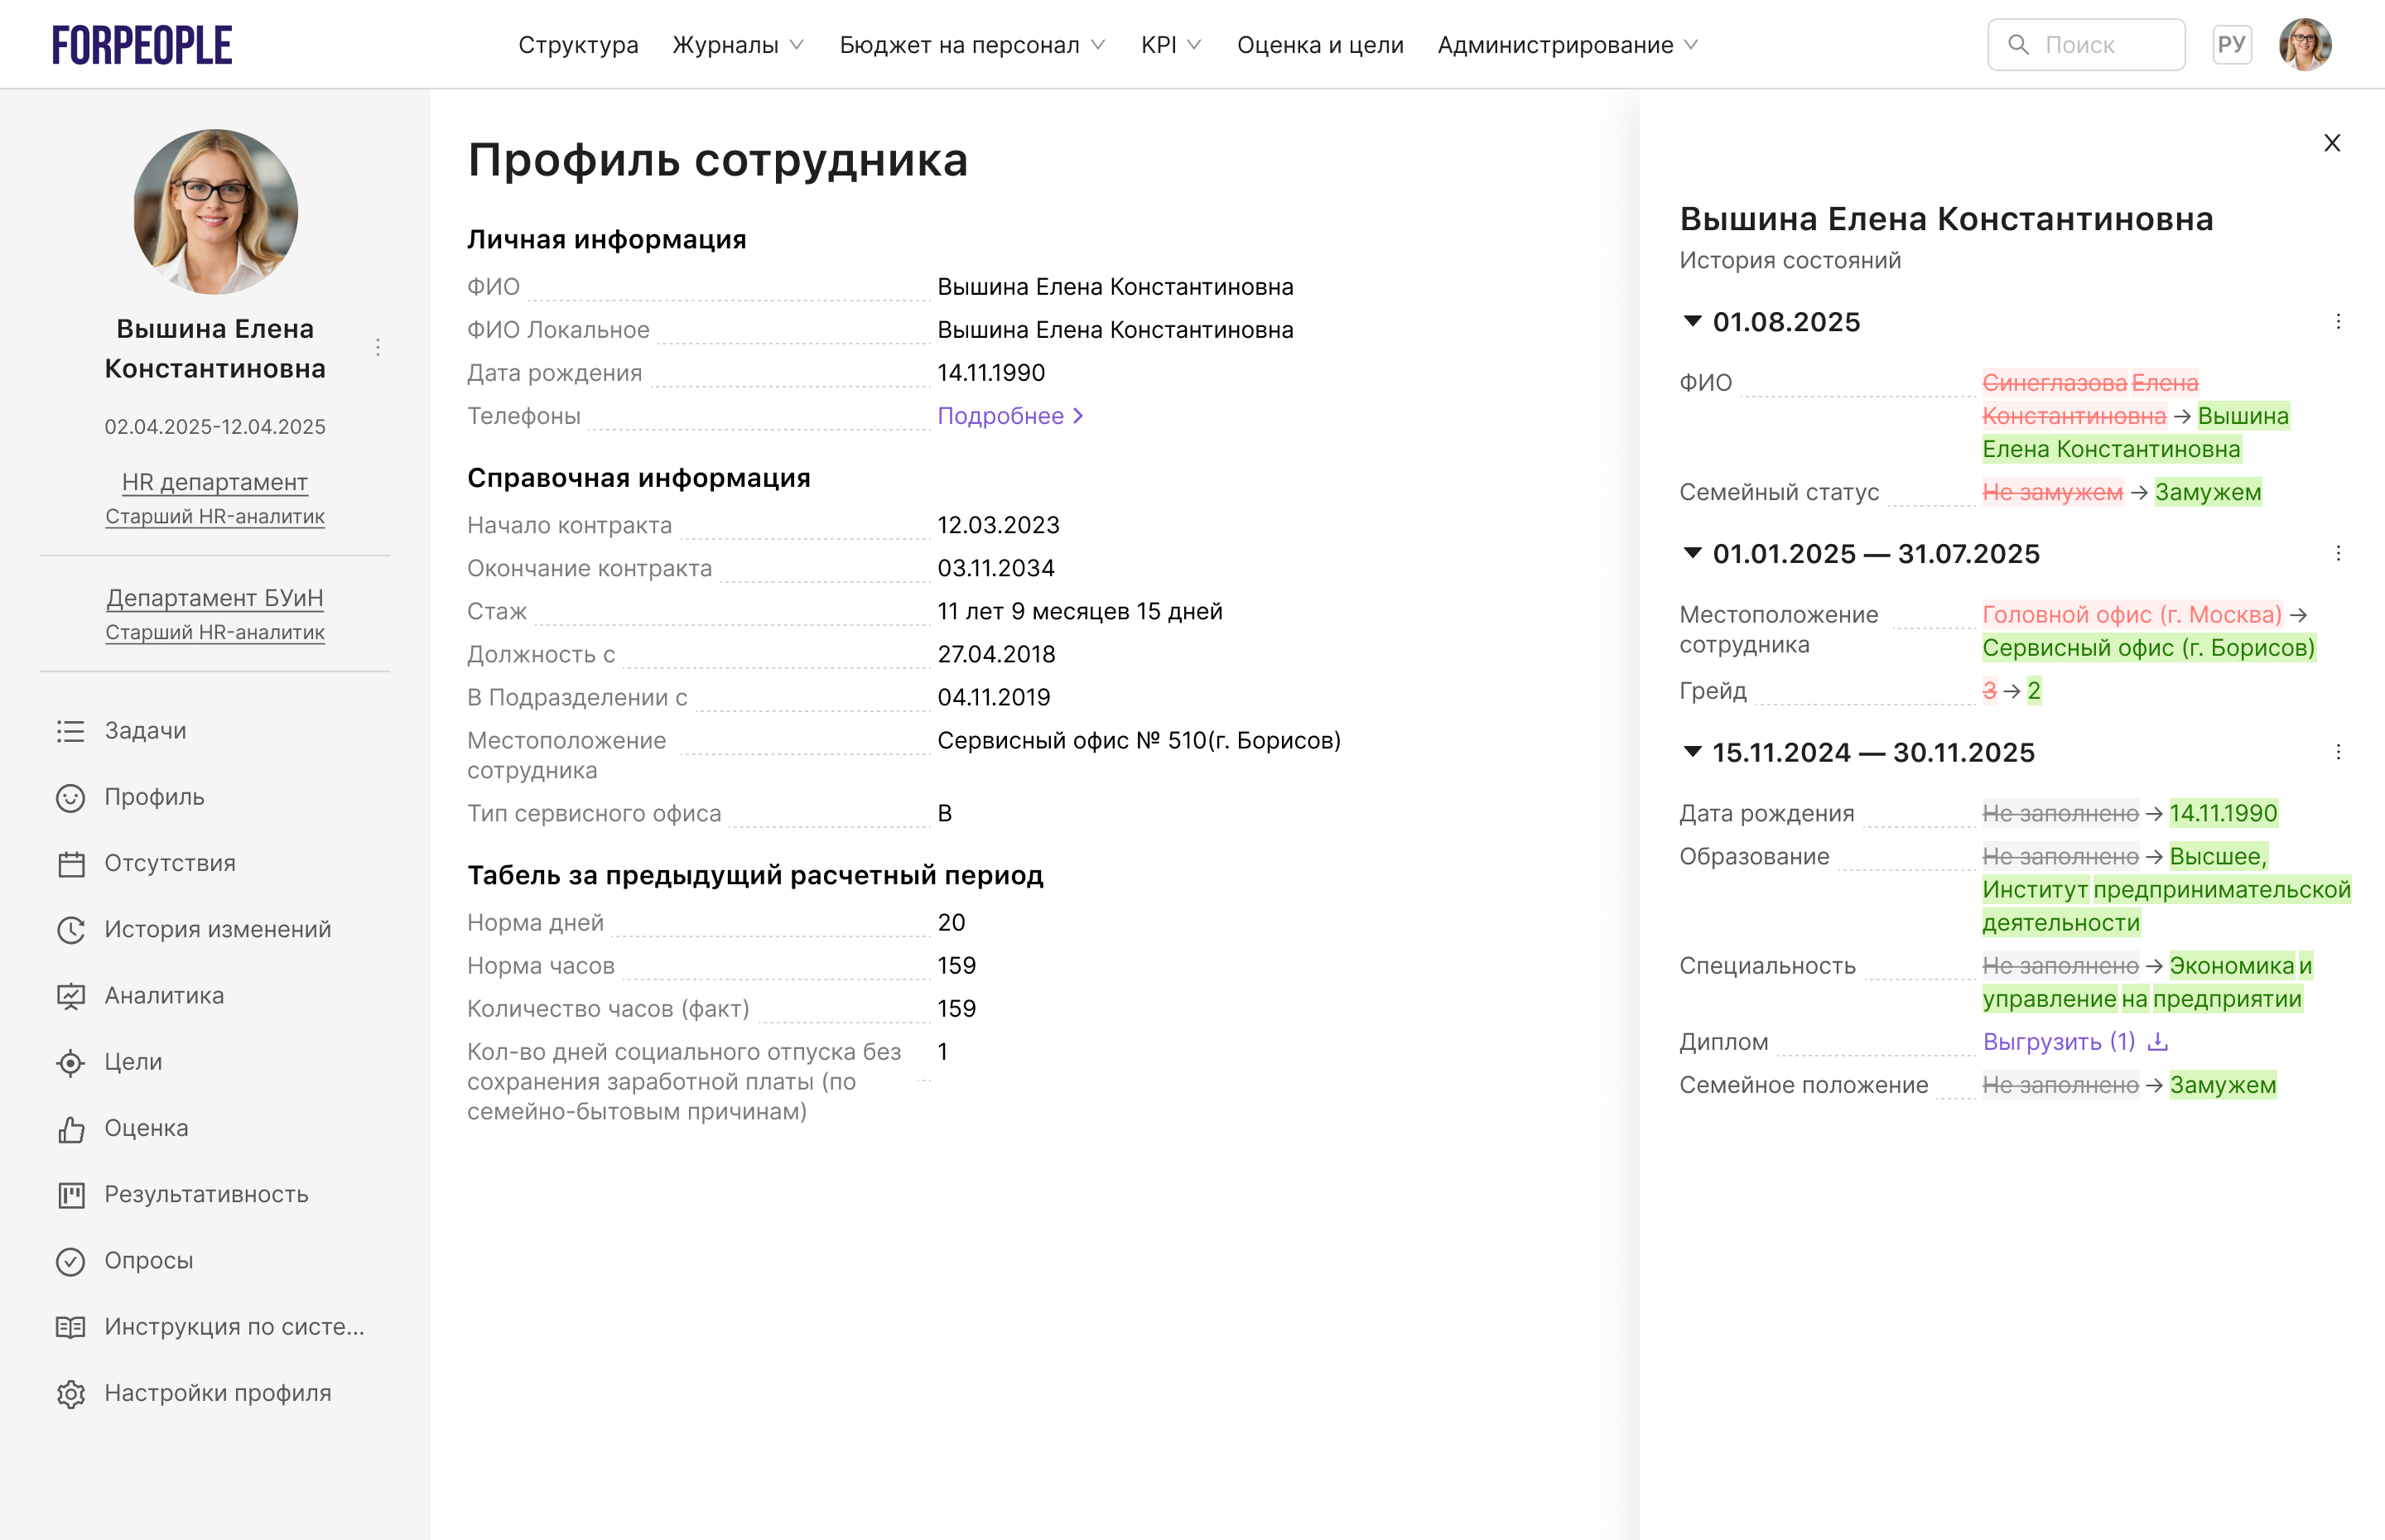Select the Аналитика chart icon
The height and width of the screenshot is (1540, 2385).
[70, 995]
